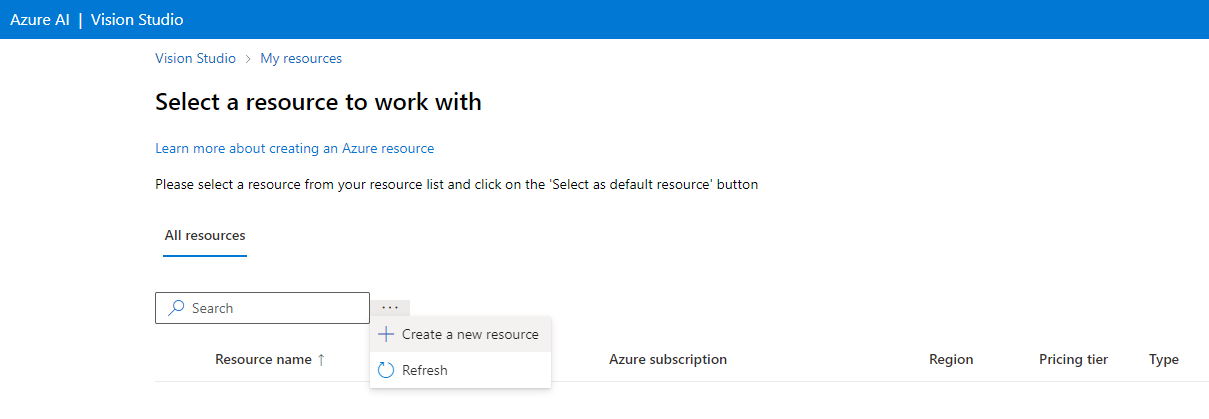Image resolution: width=1209 pixels, height=419 pixels.
Task: Click Vision Studio in the blue header
Action: point(137,20)
